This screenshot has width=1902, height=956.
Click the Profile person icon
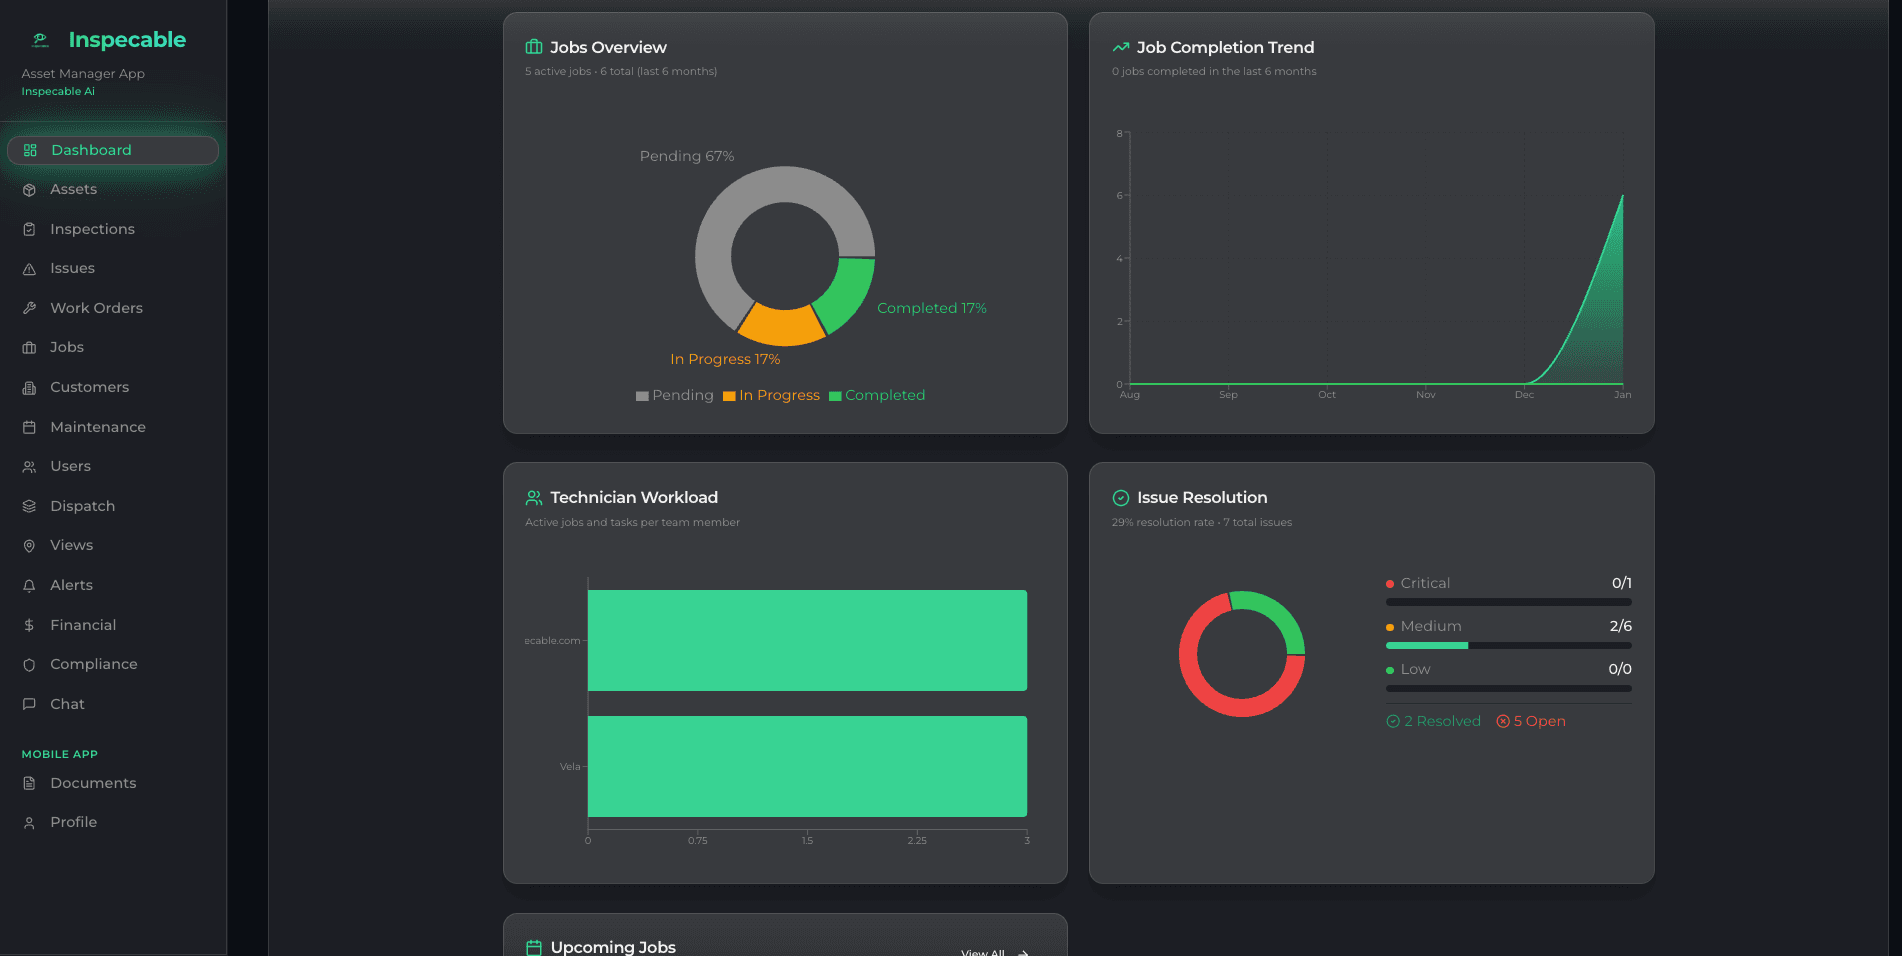[x=29, y=823]
